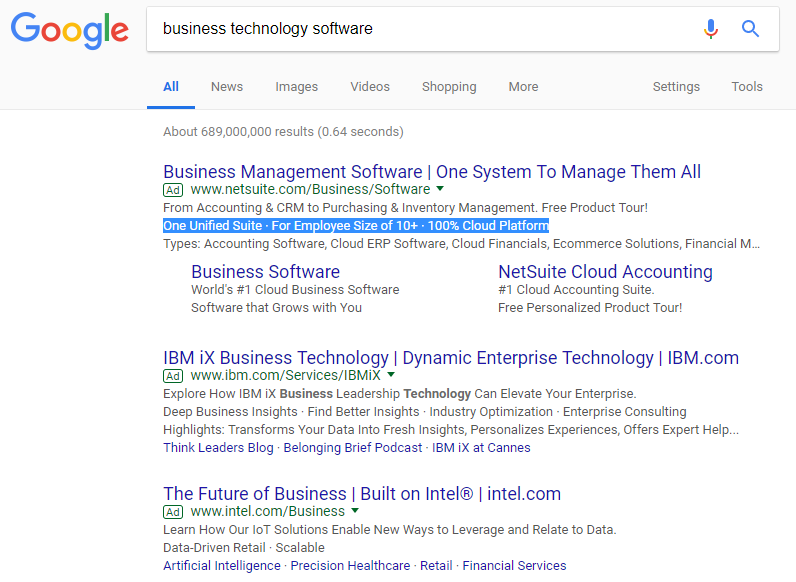The width and height of the screenshot is (796, 582).
Task: Switch to the News tab
Action: 227,87
